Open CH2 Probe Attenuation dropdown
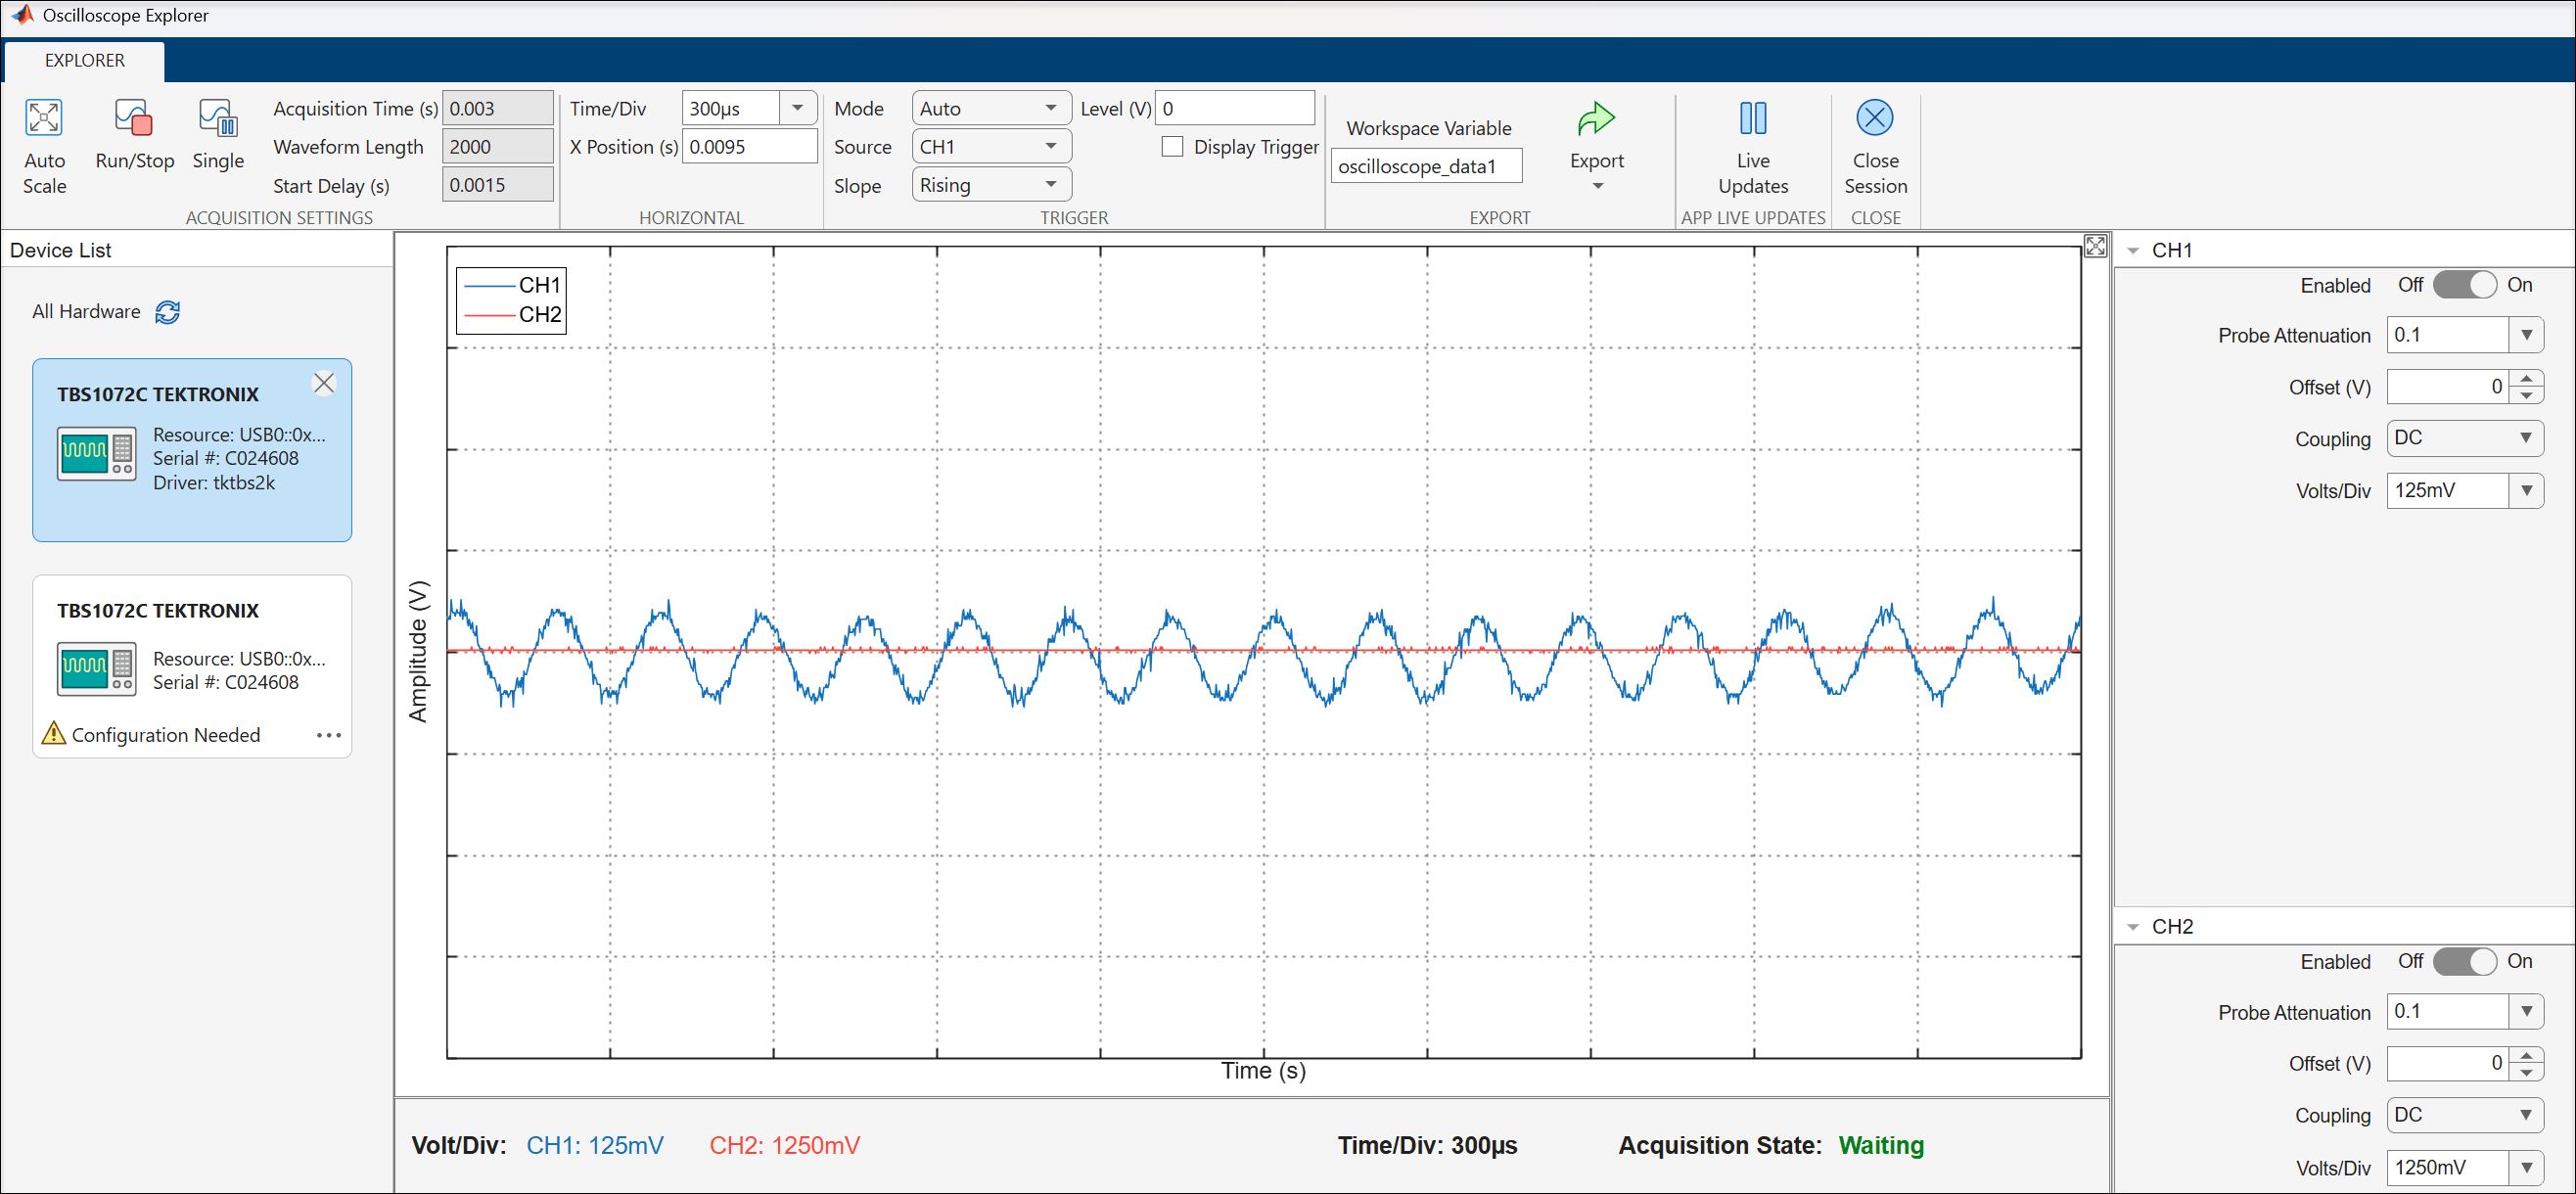 click(x=2525, y=1011)
